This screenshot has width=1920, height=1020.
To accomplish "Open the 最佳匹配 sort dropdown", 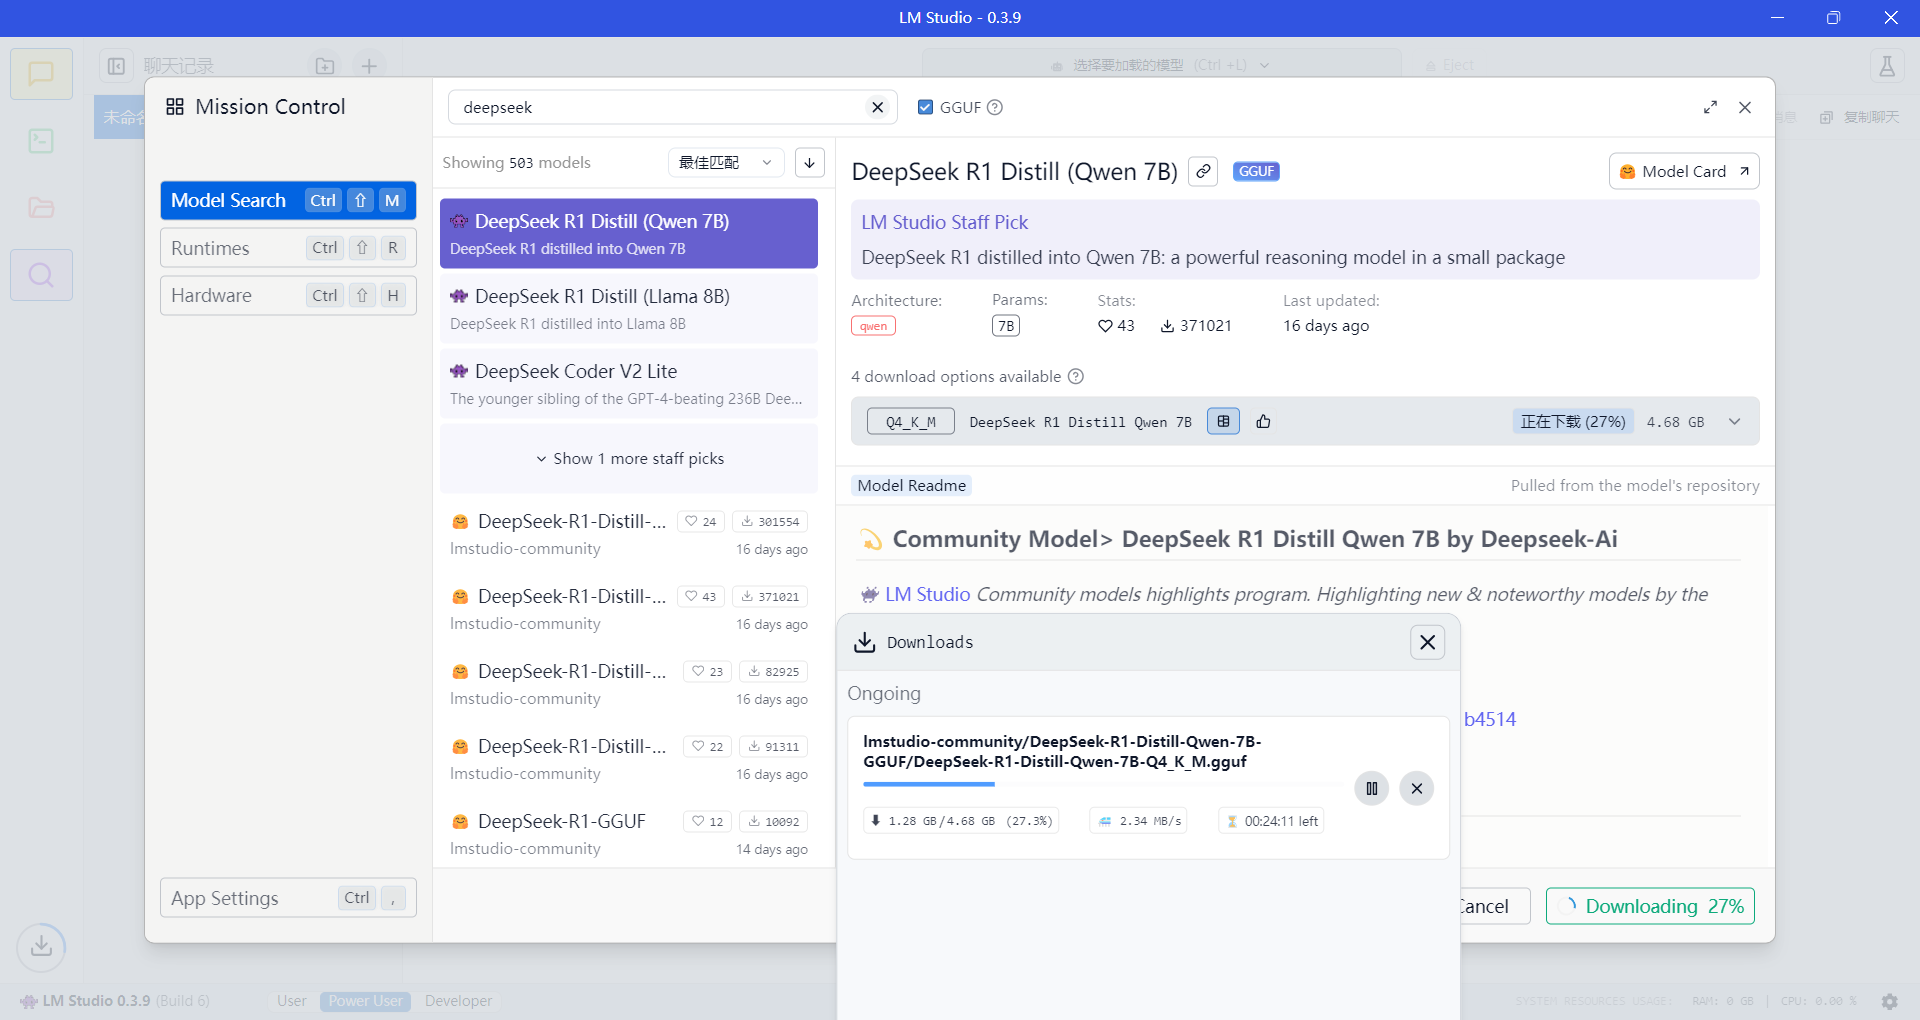I will pyautogui.click(x=725, y=162).
